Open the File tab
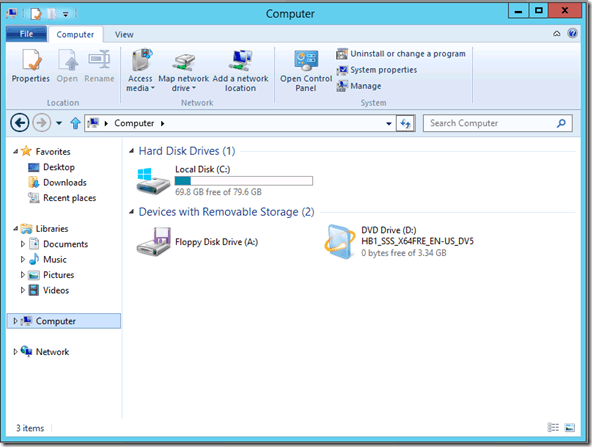The width and height of the screenshot is (592, 447). point(26,34)
